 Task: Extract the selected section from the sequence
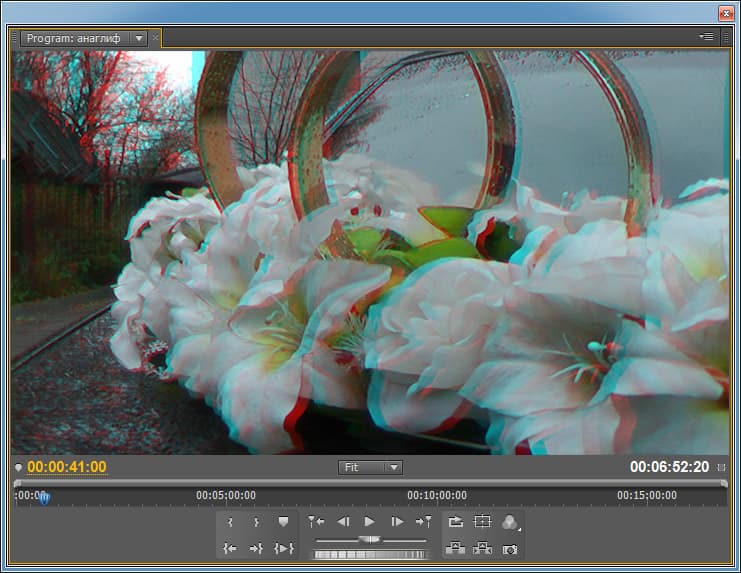coord(482,548)
